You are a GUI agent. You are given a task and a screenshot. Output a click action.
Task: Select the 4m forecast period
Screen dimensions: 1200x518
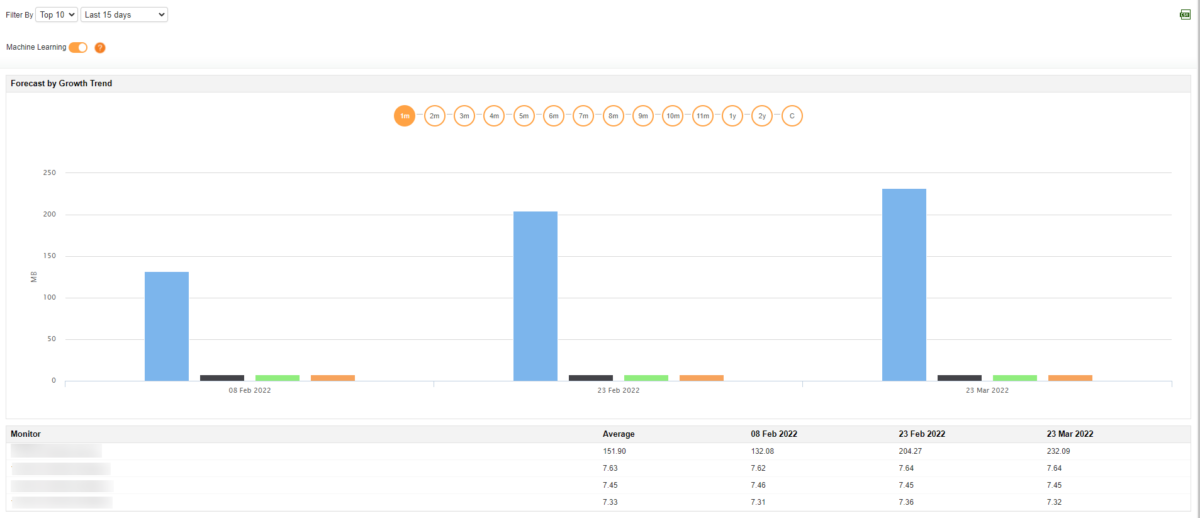coord(494,116)
